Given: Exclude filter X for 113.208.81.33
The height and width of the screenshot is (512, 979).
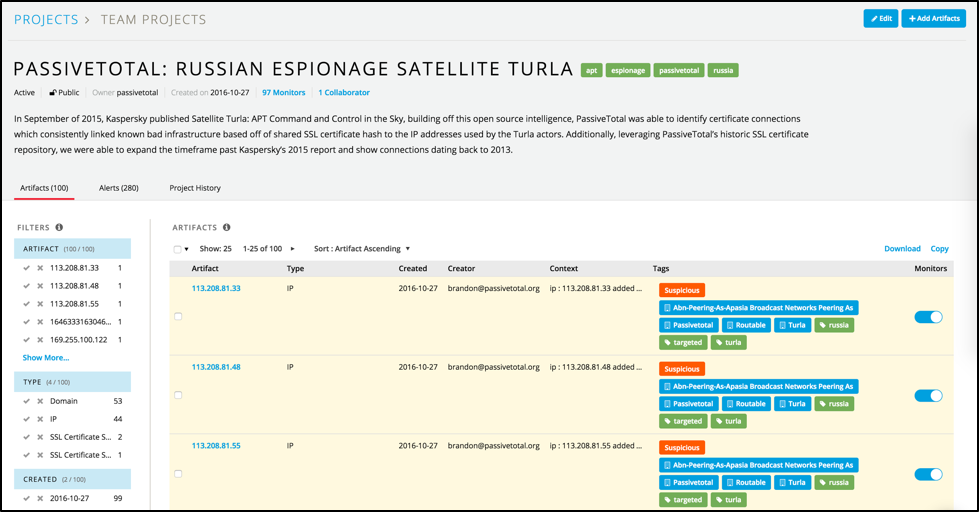Looking at the screenshot, I should click(x=40, y=268).
